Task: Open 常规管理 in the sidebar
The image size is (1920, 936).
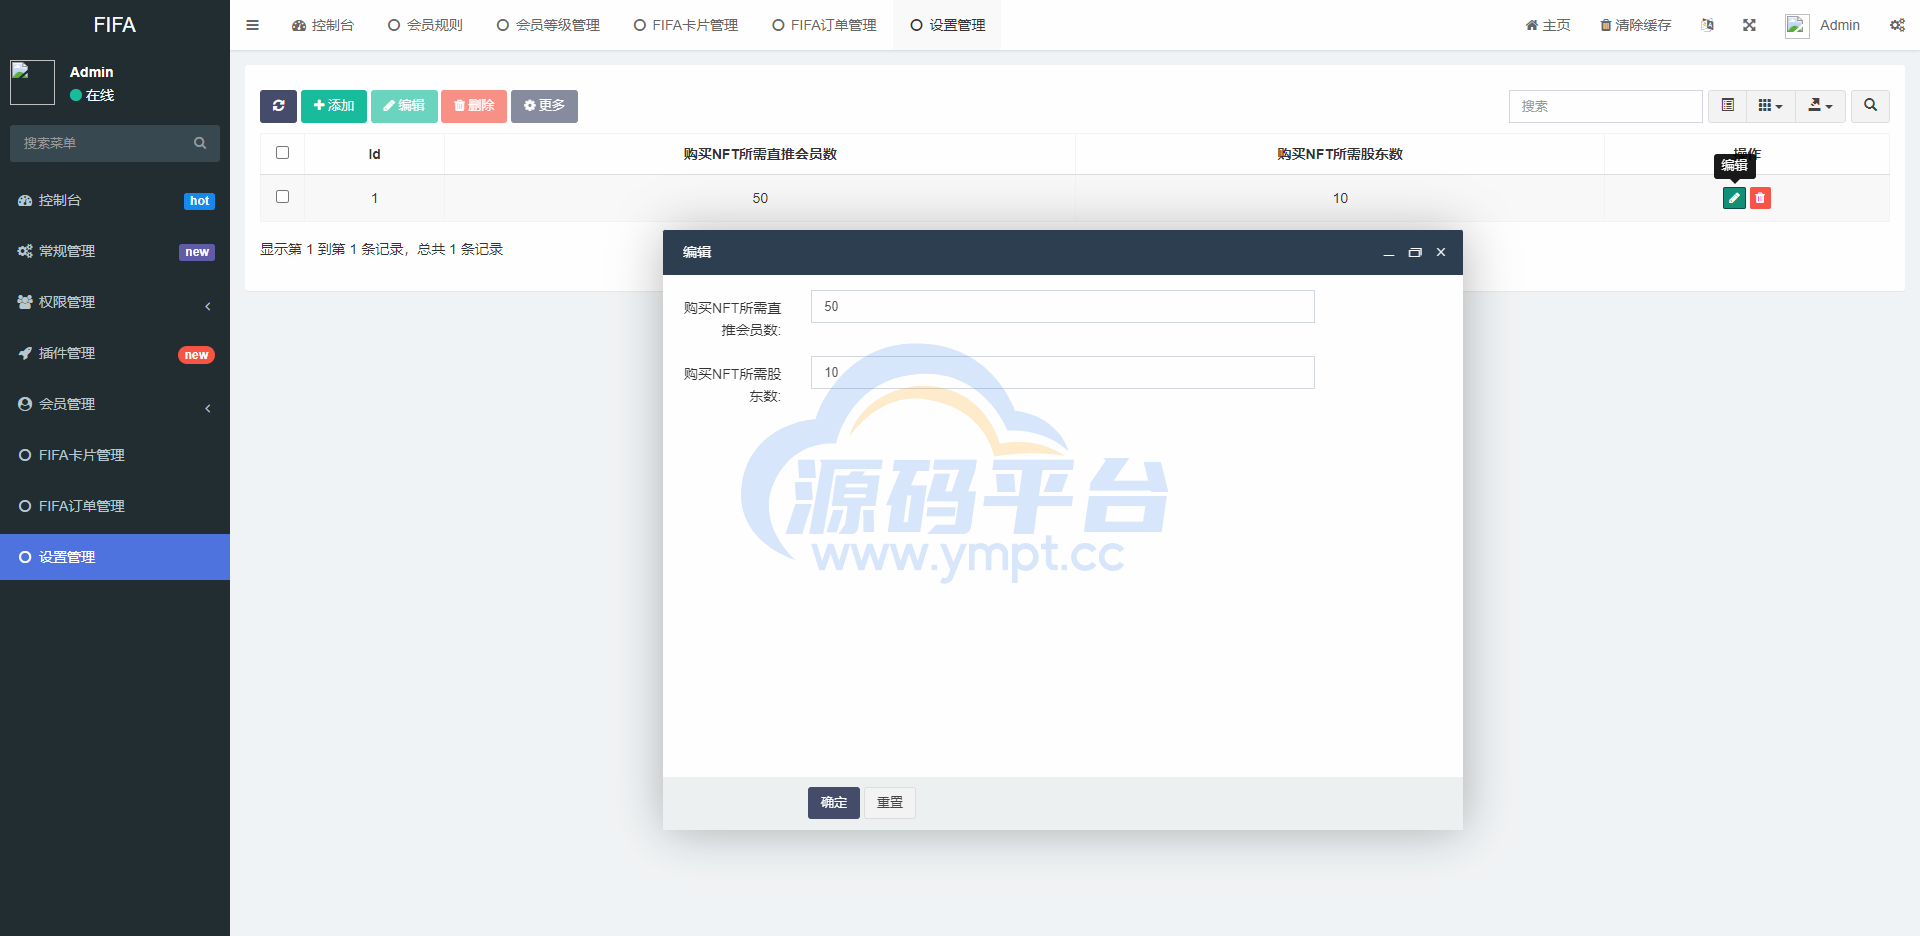Action: click(115, 251)
